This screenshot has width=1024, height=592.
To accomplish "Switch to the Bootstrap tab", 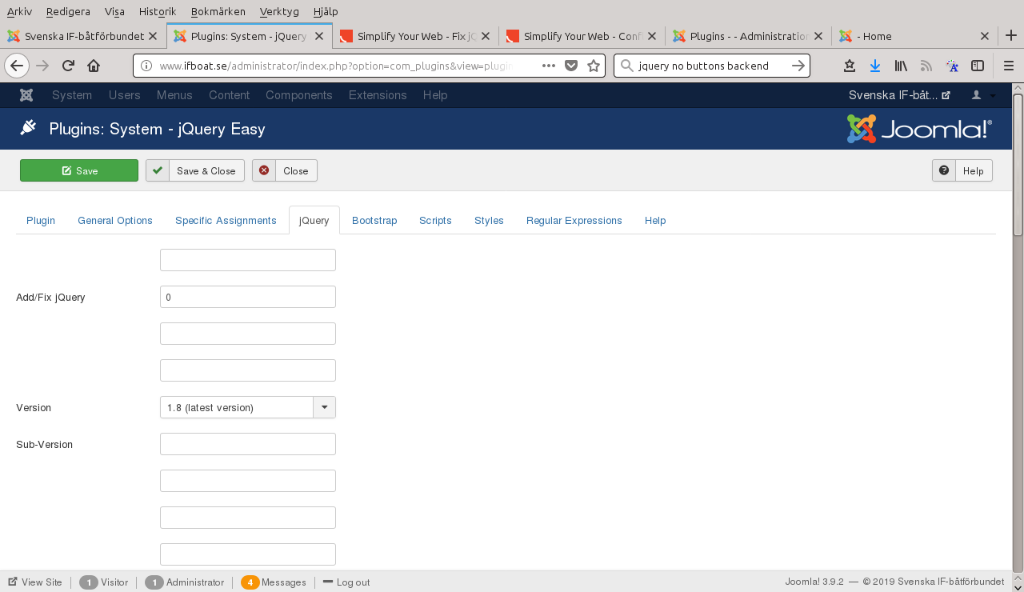I will (374, 221).
